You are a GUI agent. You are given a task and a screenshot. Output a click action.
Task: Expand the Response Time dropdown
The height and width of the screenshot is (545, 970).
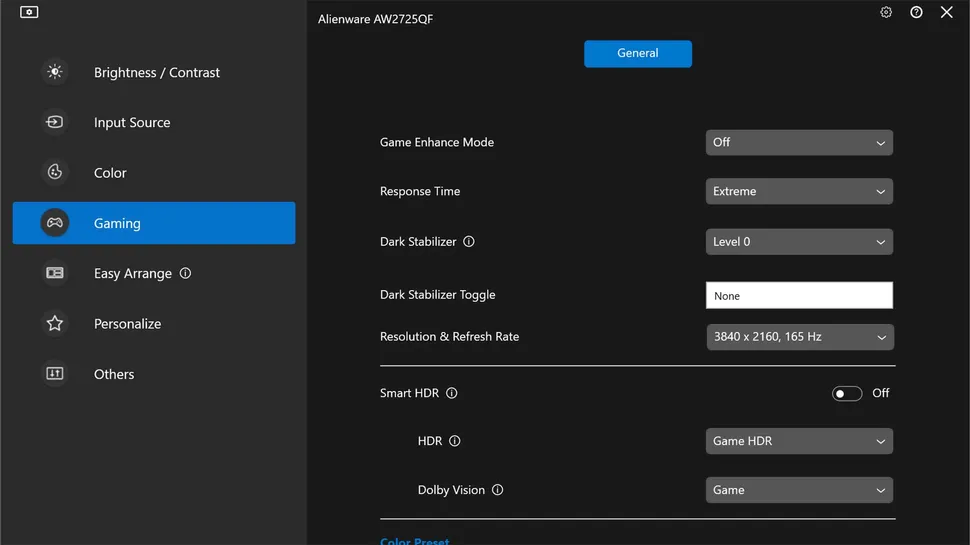tap(799, 191)
